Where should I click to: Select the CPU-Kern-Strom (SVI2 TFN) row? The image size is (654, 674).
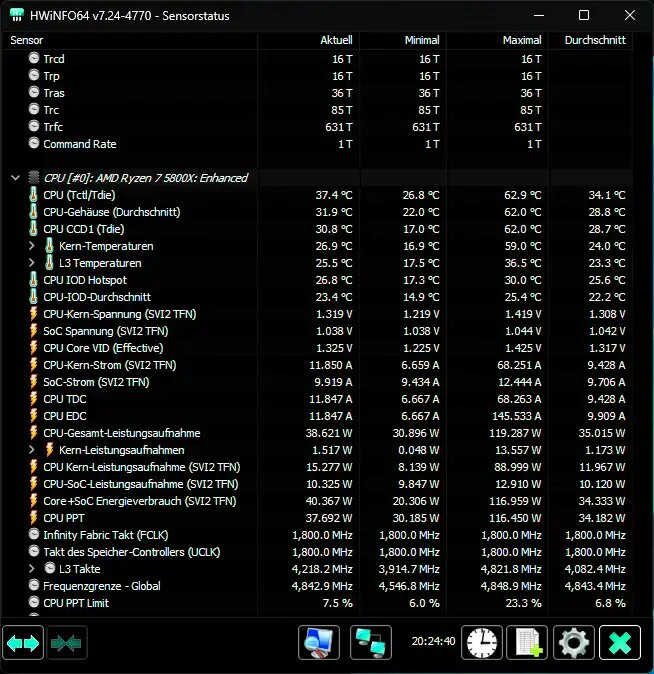click(318, 365)
